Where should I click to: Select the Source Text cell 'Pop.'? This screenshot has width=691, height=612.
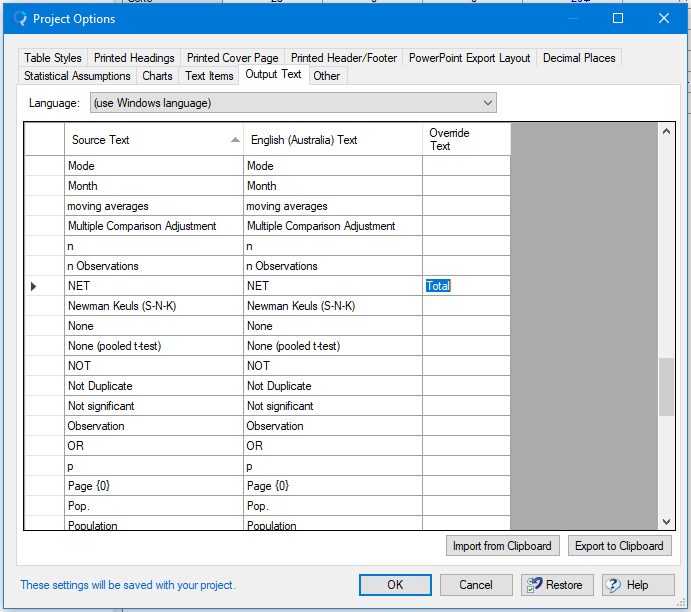154,506
